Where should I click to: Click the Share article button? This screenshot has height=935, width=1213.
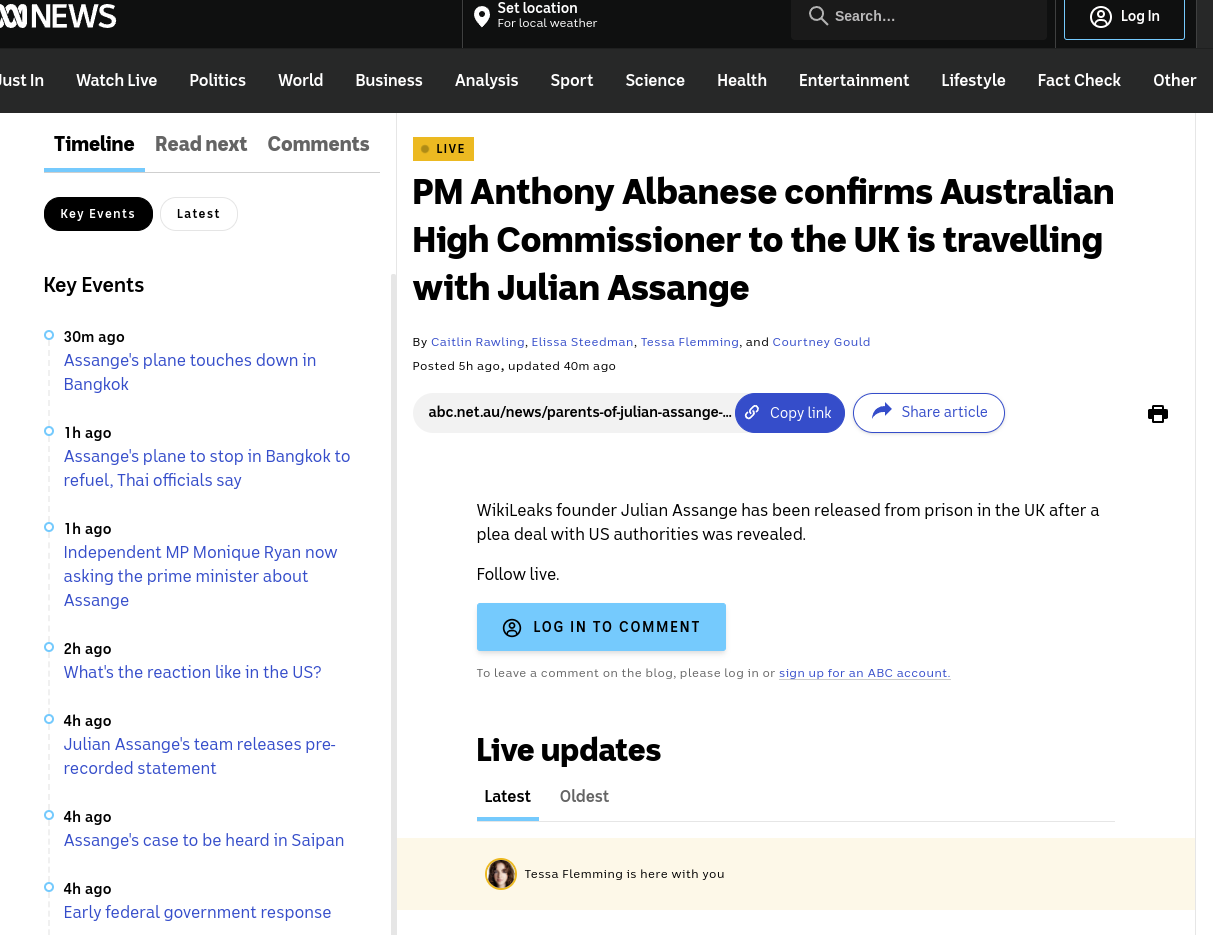(x=929, y=413)
